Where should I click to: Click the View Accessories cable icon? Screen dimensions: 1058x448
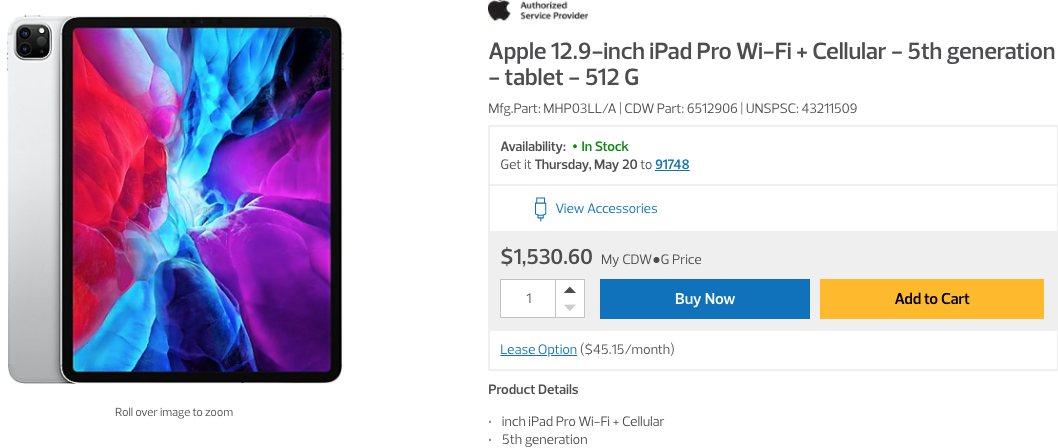pyautogui.click(x=540, y=208)
